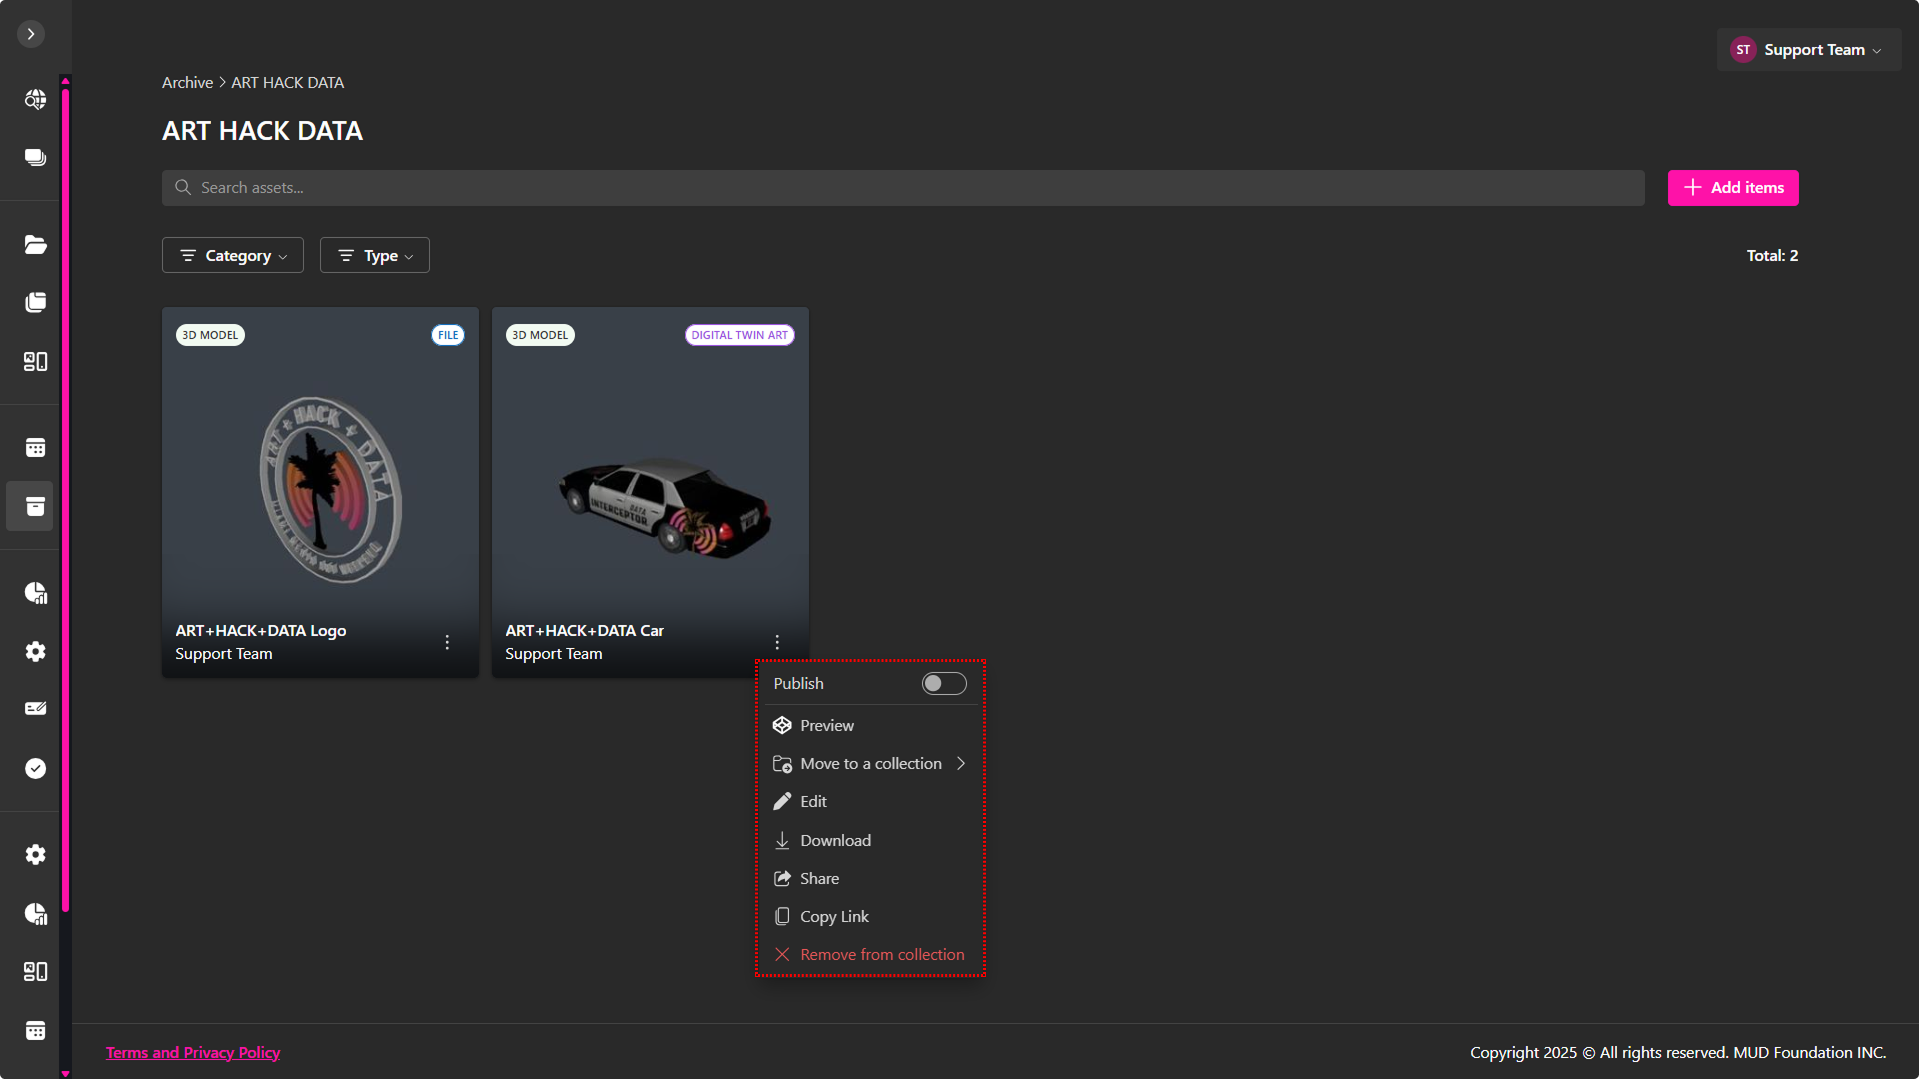
Task: Expand the left sidebar with arrow button
Action: click(31, 34)
